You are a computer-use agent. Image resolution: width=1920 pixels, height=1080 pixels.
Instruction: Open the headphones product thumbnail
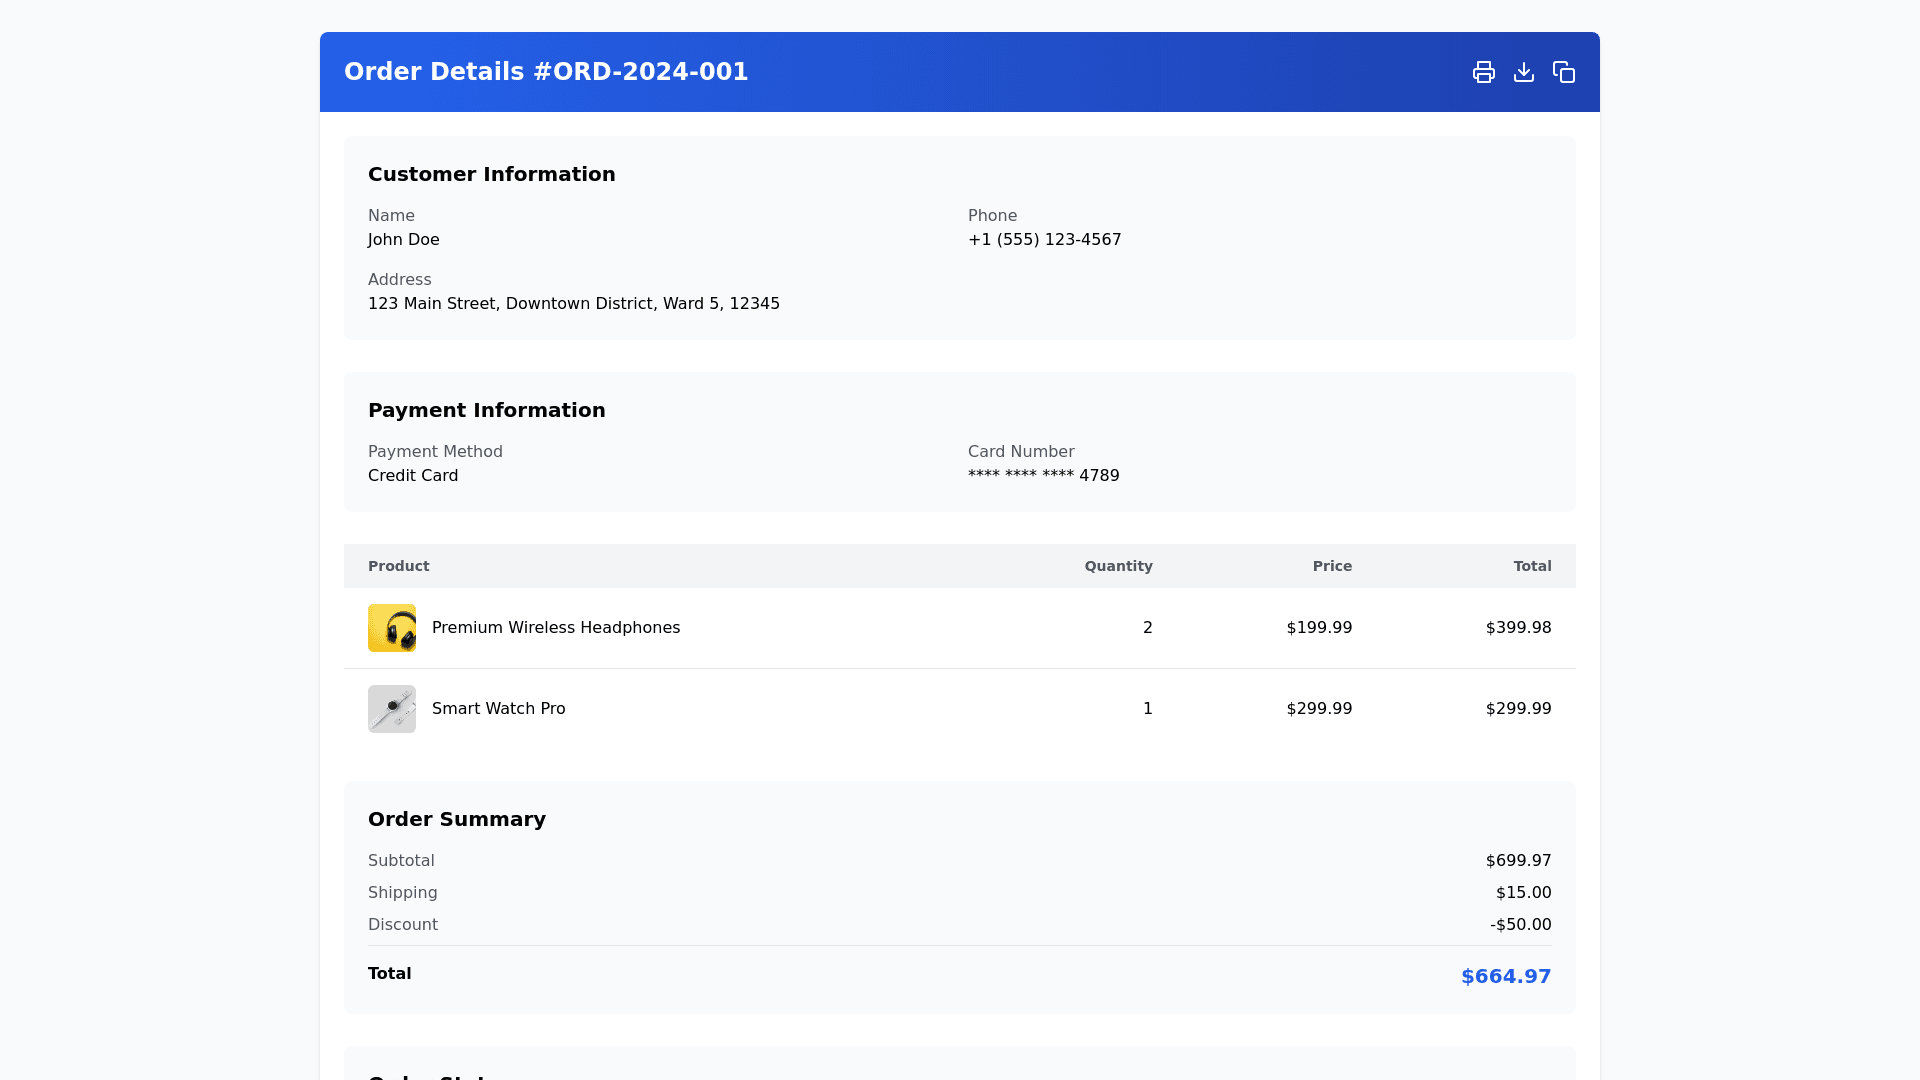click(x=392, y=628)
